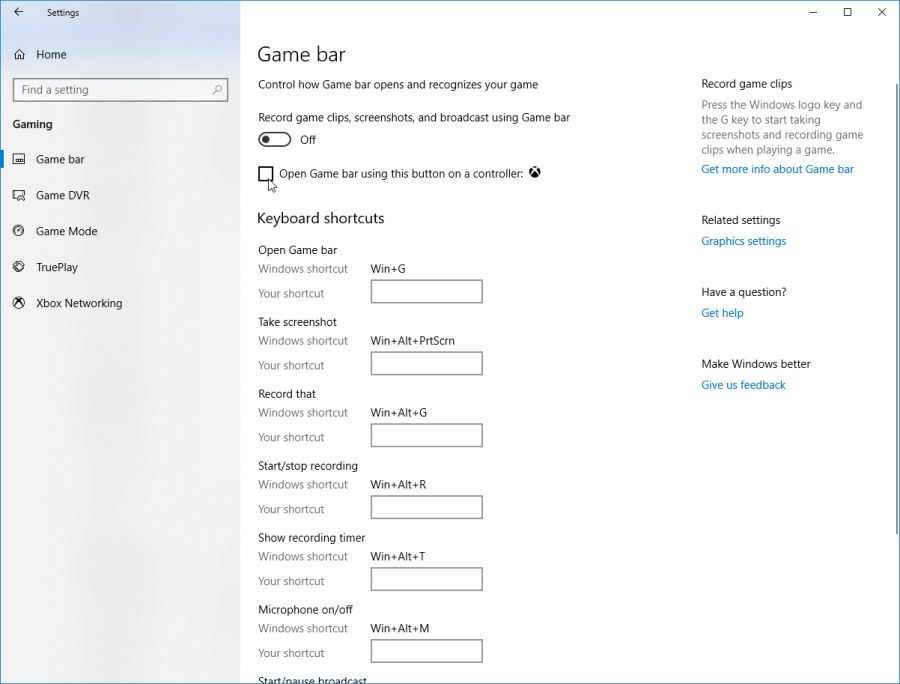
Task: Click the TruePlay sidebar icon
Action: tap(19, 267)
